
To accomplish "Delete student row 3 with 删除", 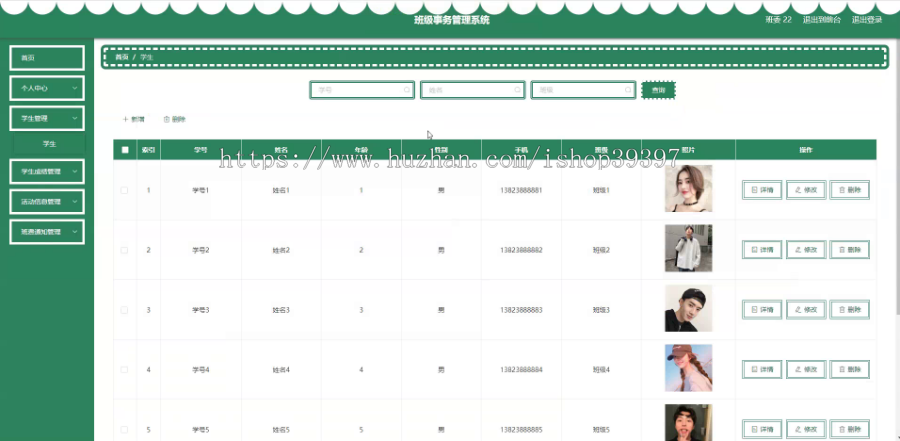I will click(849, 310).
